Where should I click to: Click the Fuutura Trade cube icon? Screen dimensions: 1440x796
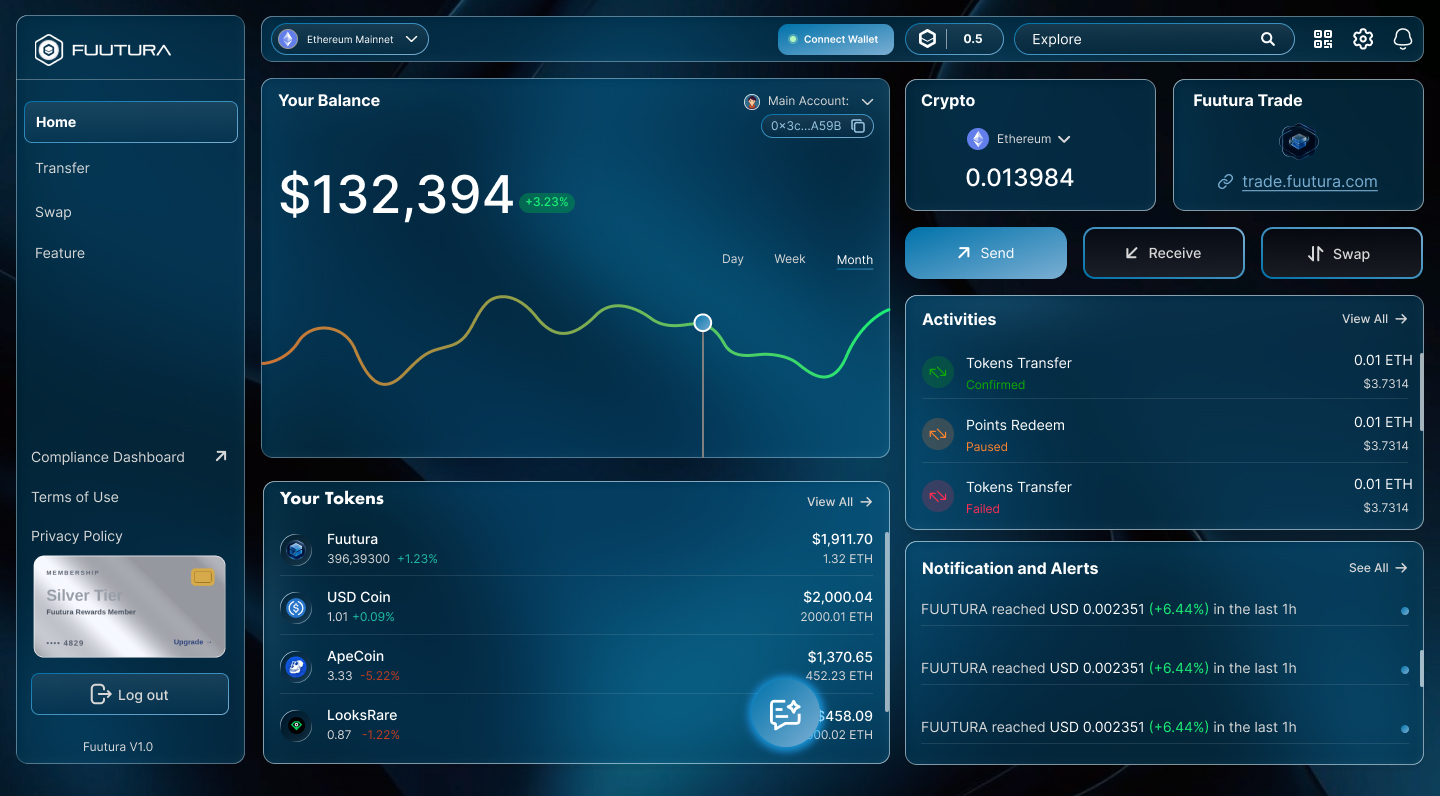click(1298, 142)
